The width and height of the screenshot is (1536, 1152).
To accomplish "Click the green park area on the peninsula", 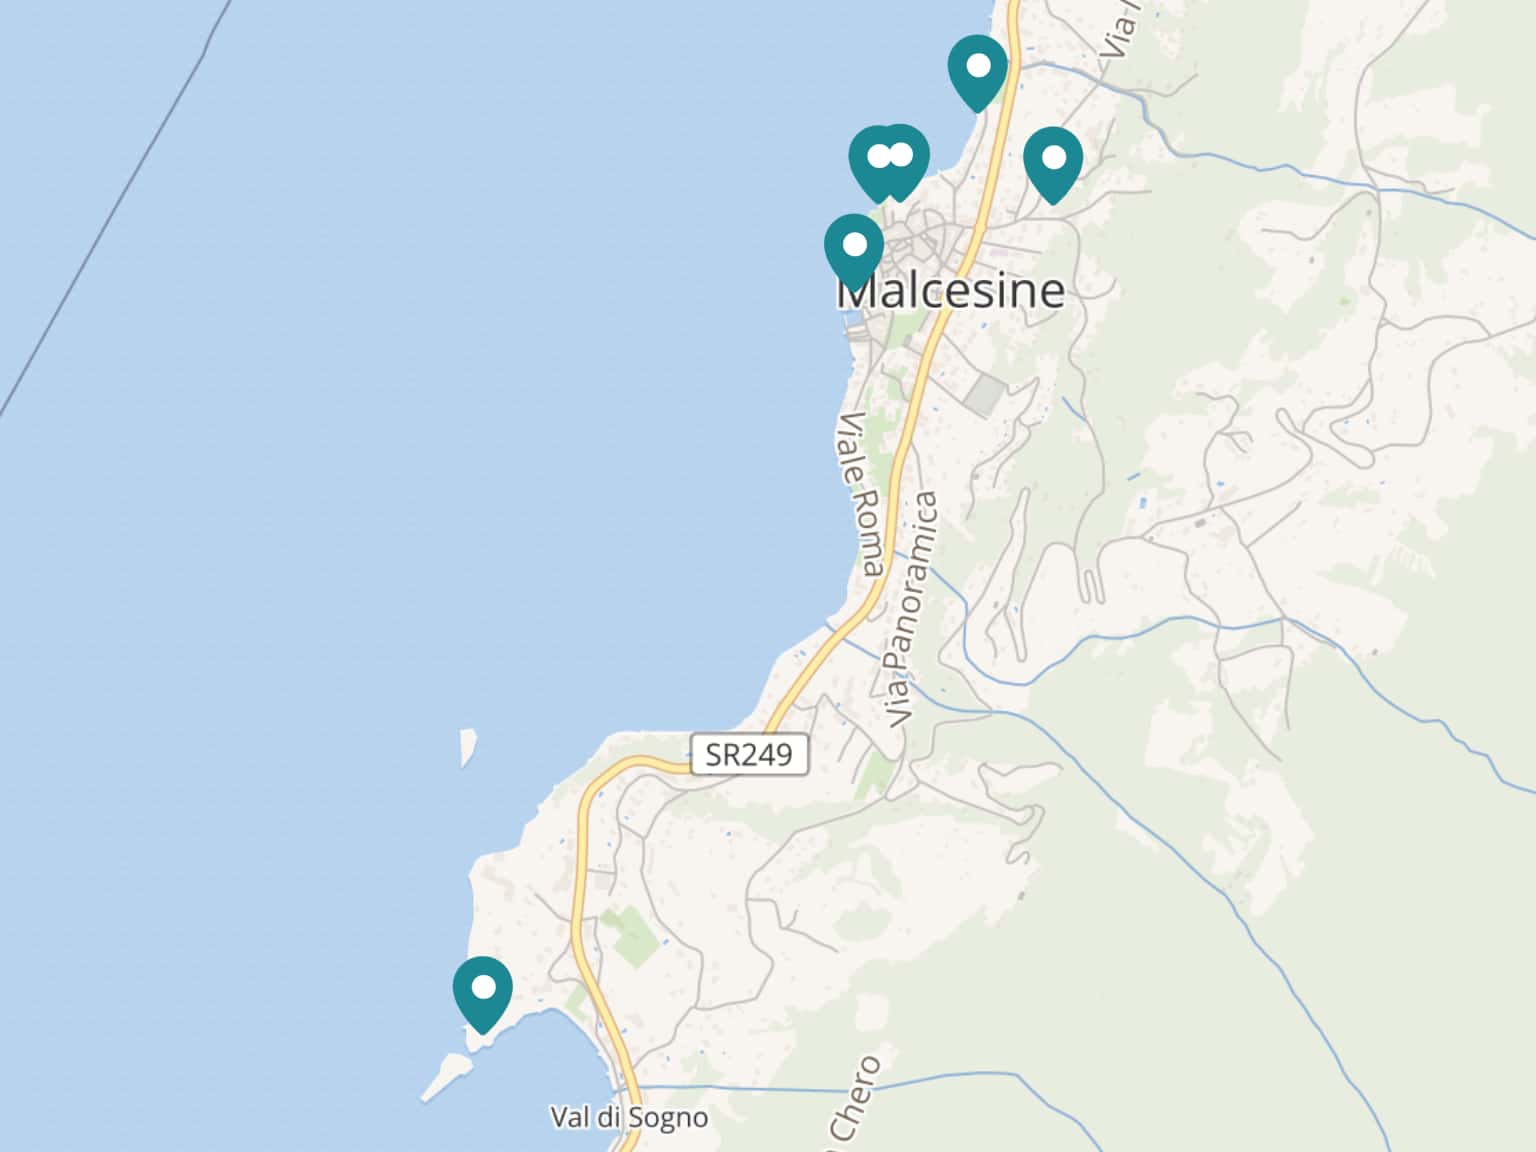I will click(632, 936).
